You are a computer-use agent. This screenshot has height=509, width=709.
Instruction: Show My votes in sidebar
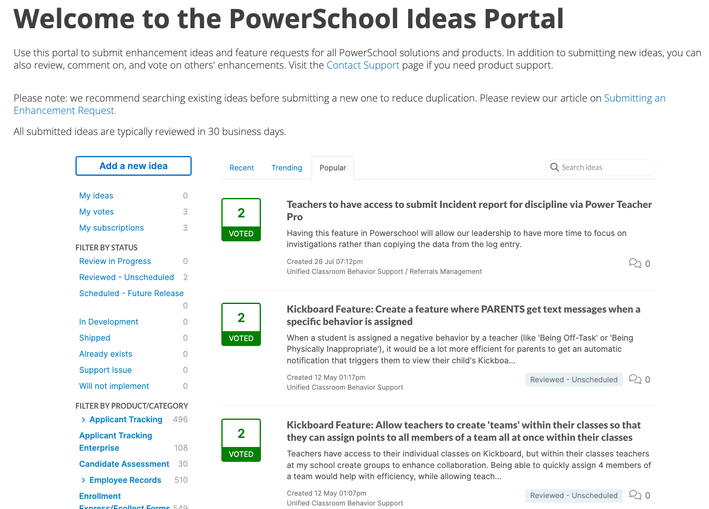tap(96, 212)
